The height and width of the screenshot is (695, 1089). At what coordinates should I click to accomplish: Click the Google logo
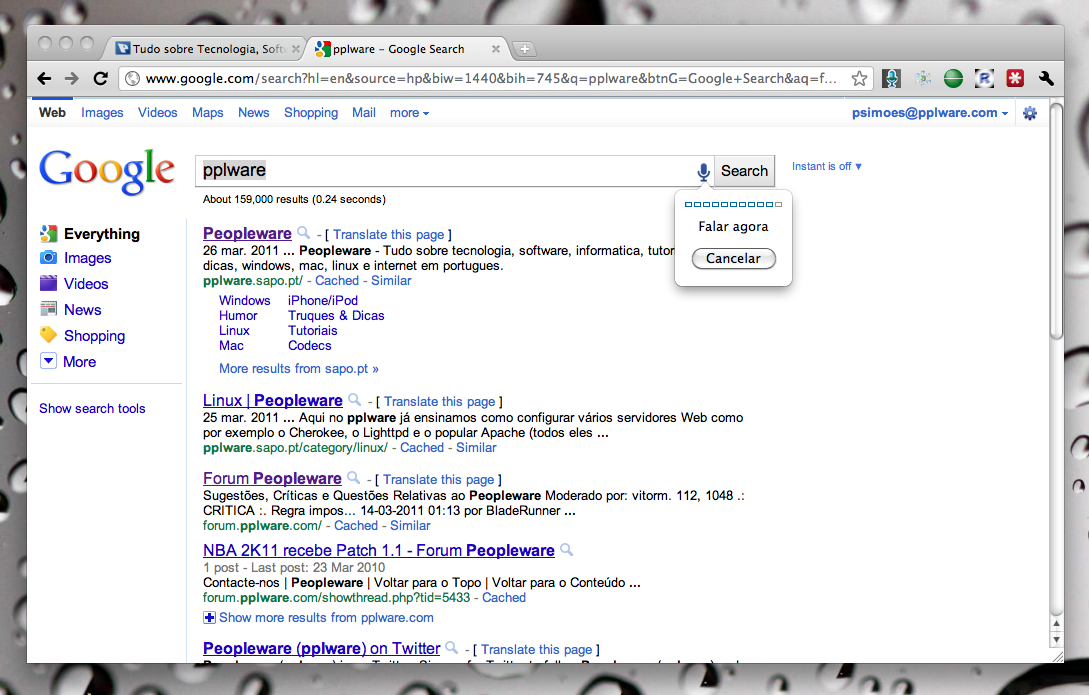[x=106, y=171]
